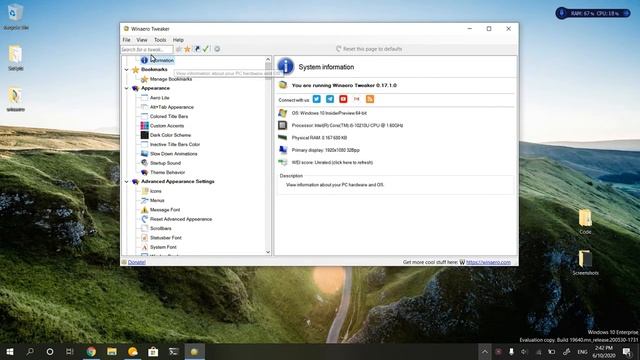Open the File menu

click(127, 40)
